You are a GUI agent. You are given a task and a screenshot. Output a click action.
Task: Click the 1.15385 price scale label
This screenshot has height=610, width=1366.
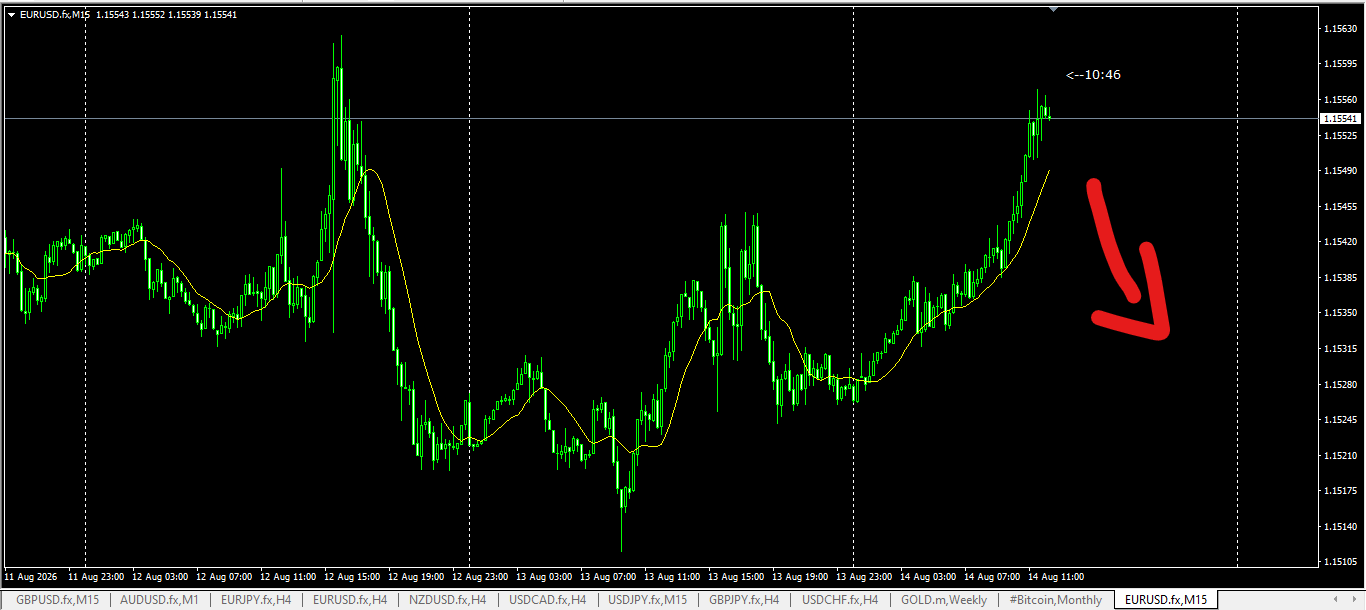pyautogui.click(x=1339, y=277)
